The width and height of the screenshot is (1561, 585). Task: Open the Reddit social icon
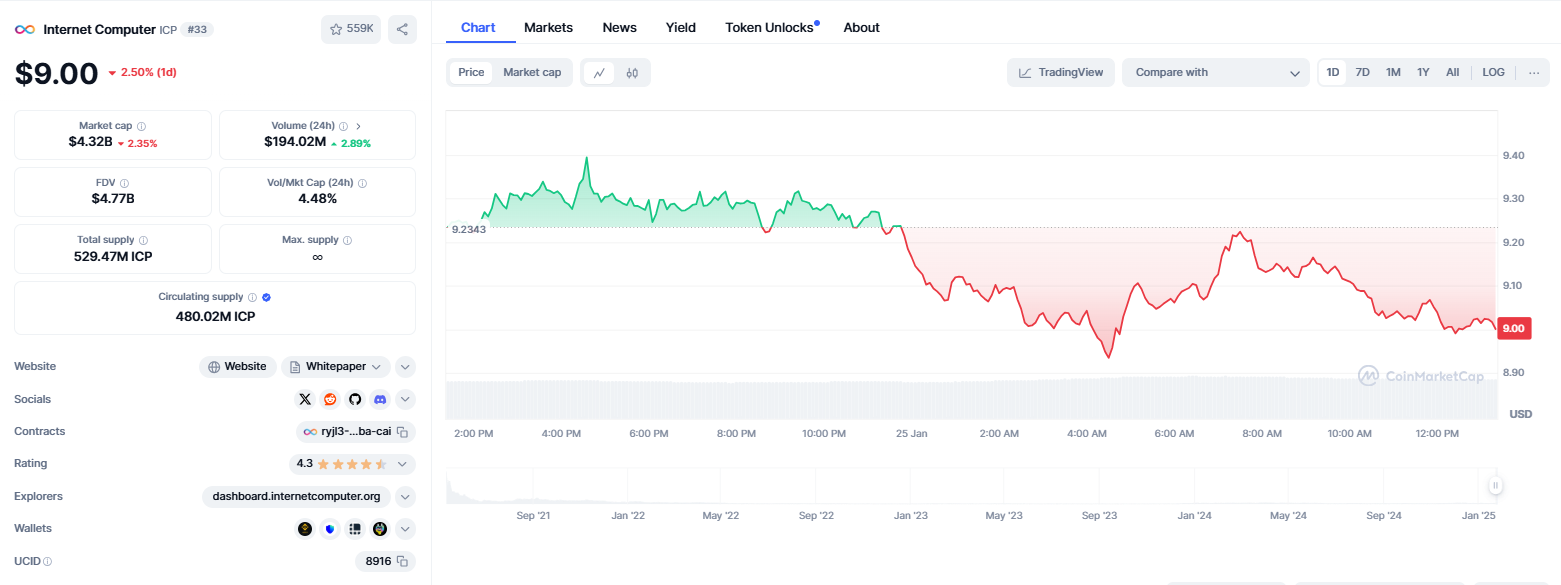(x=330, y=399)
